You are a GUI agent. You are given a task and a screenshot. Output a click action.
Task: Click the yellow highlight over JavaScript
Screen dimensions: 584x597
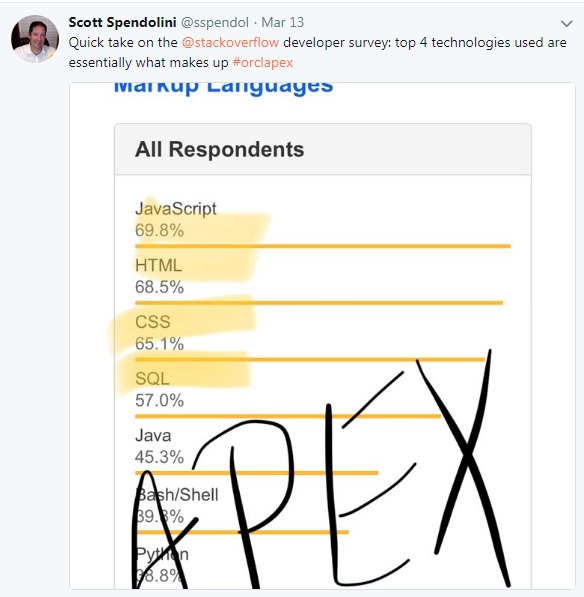[x=202, y=238]
